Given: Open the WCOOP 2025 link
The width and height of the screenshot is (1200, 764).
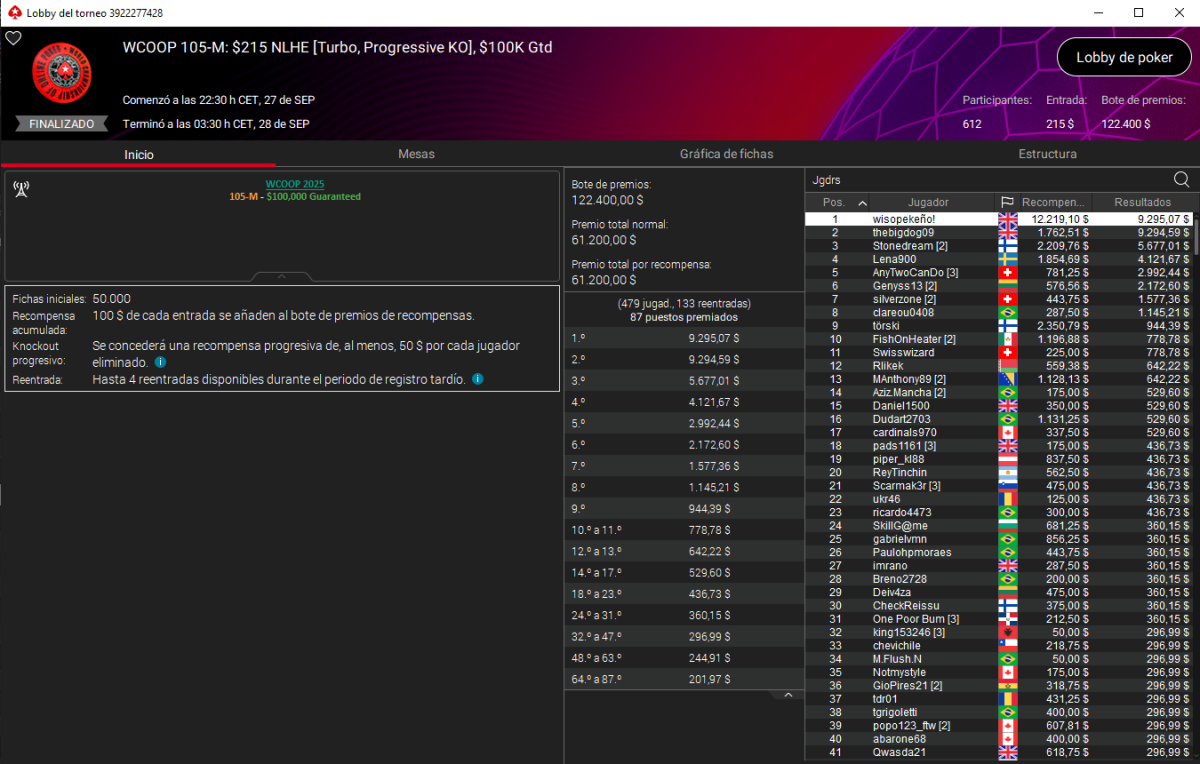Looking at the screenshot, I should tap(294, 184).
